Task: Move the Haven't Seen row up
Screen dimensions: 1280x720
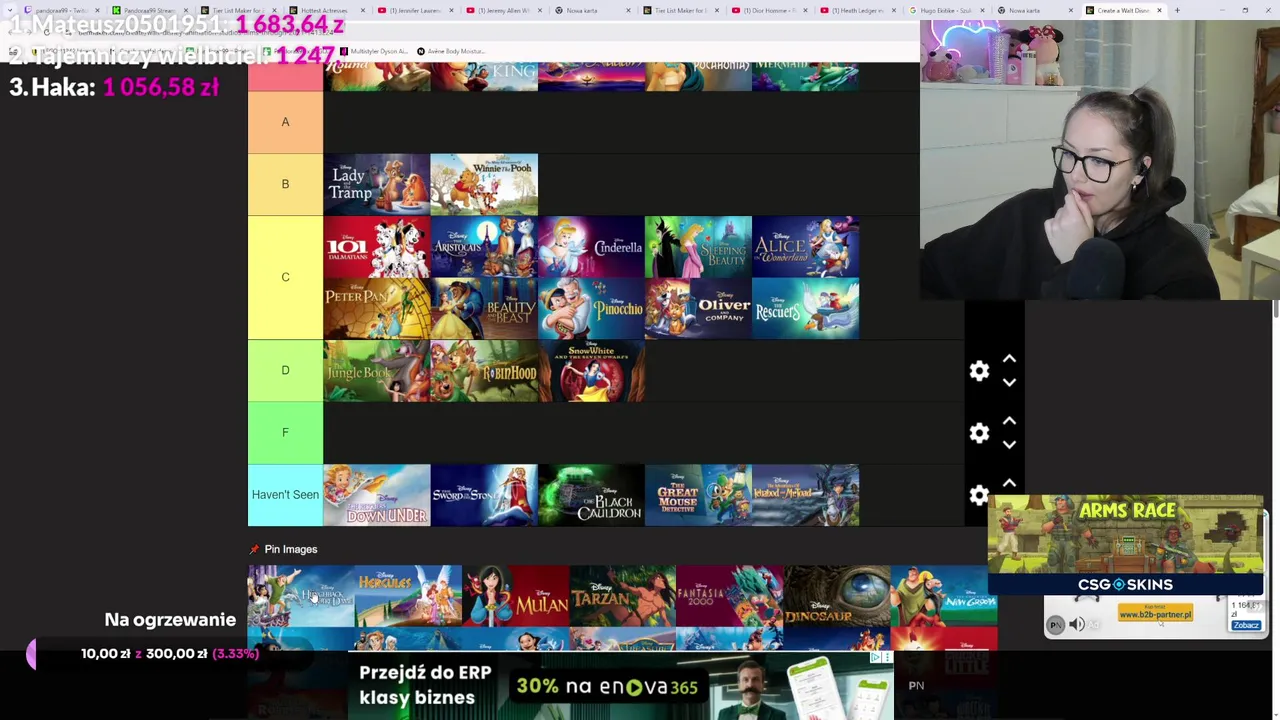Action: pos(1009,483)
